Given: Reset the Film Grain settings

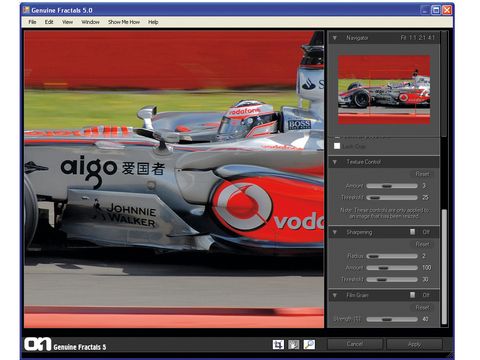Looking at the screenshot, I should (422, 307).
